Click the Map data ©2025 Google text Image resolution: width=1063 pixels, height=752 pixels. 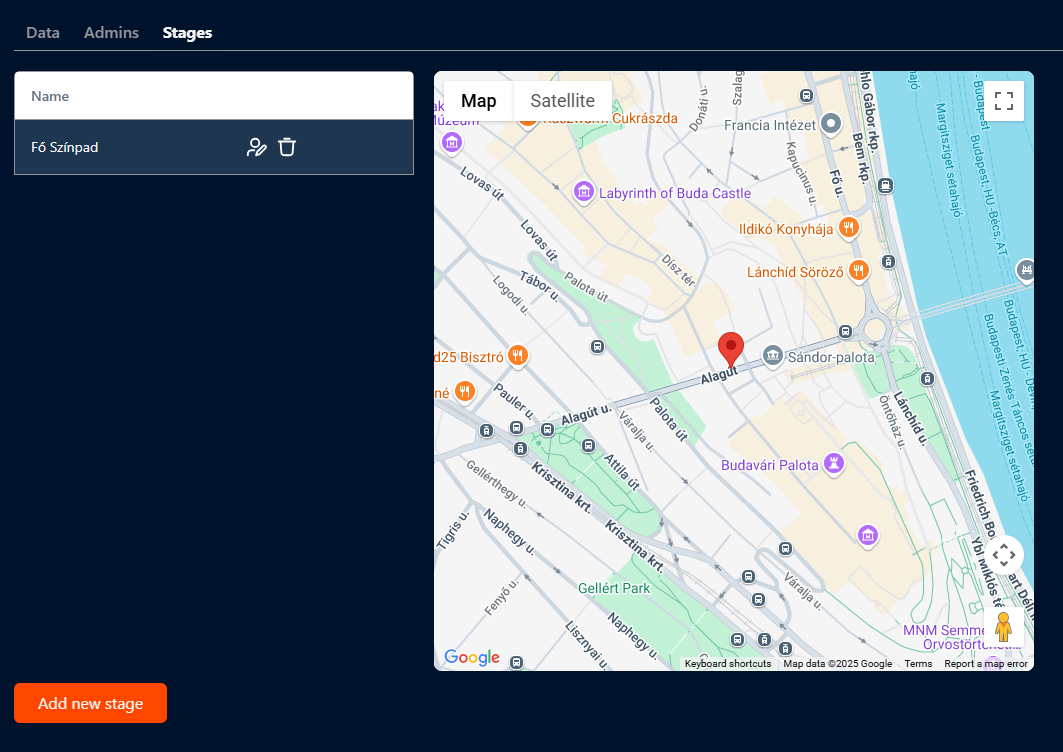point(837,664)
